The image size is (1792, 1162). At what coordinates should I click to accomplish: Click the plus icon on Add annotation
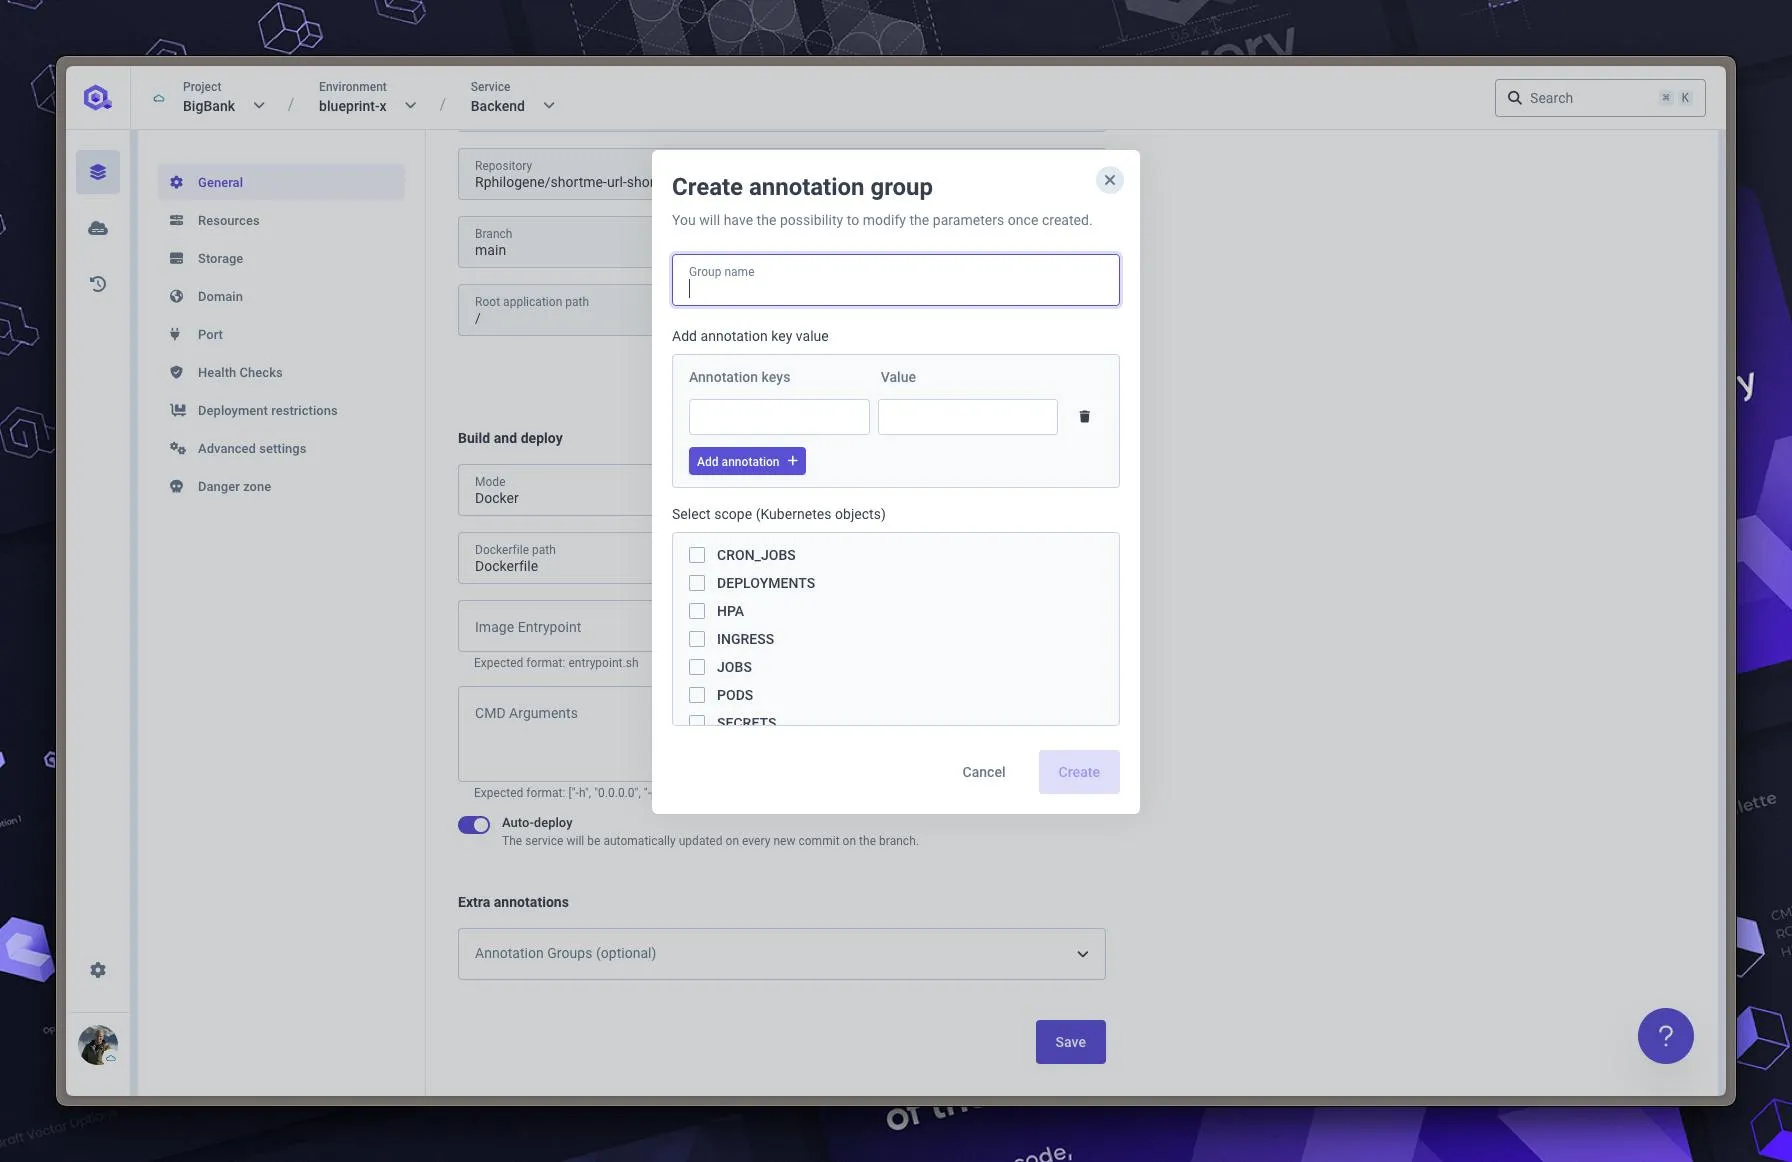tap(792, 461)
